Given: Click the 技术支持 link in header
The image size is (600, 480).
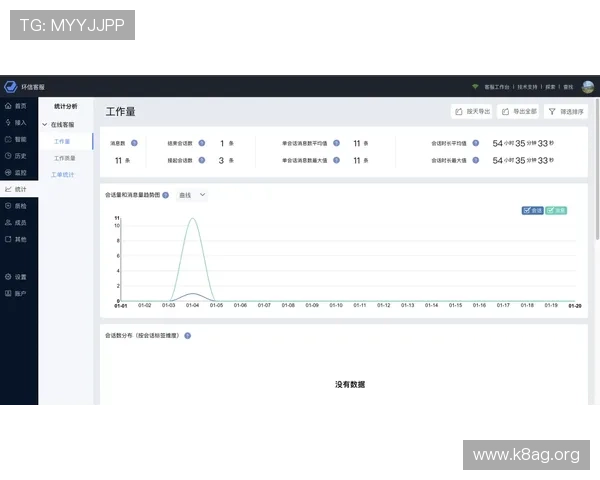Looking at the screenshot, I should pyautogui.click(x=528, y=88).
